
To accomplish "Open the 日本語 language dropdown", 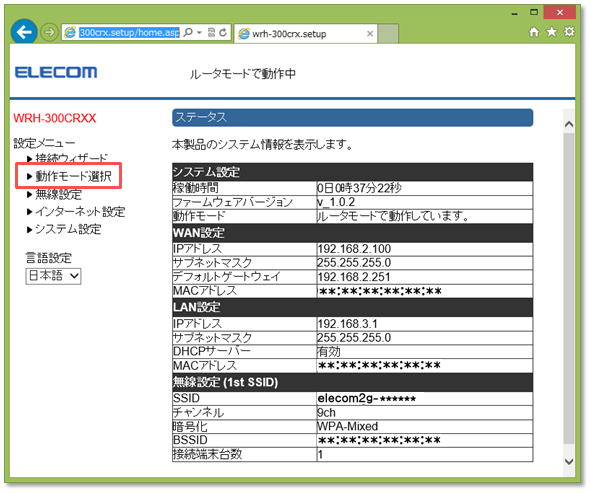I will (53, 276).
